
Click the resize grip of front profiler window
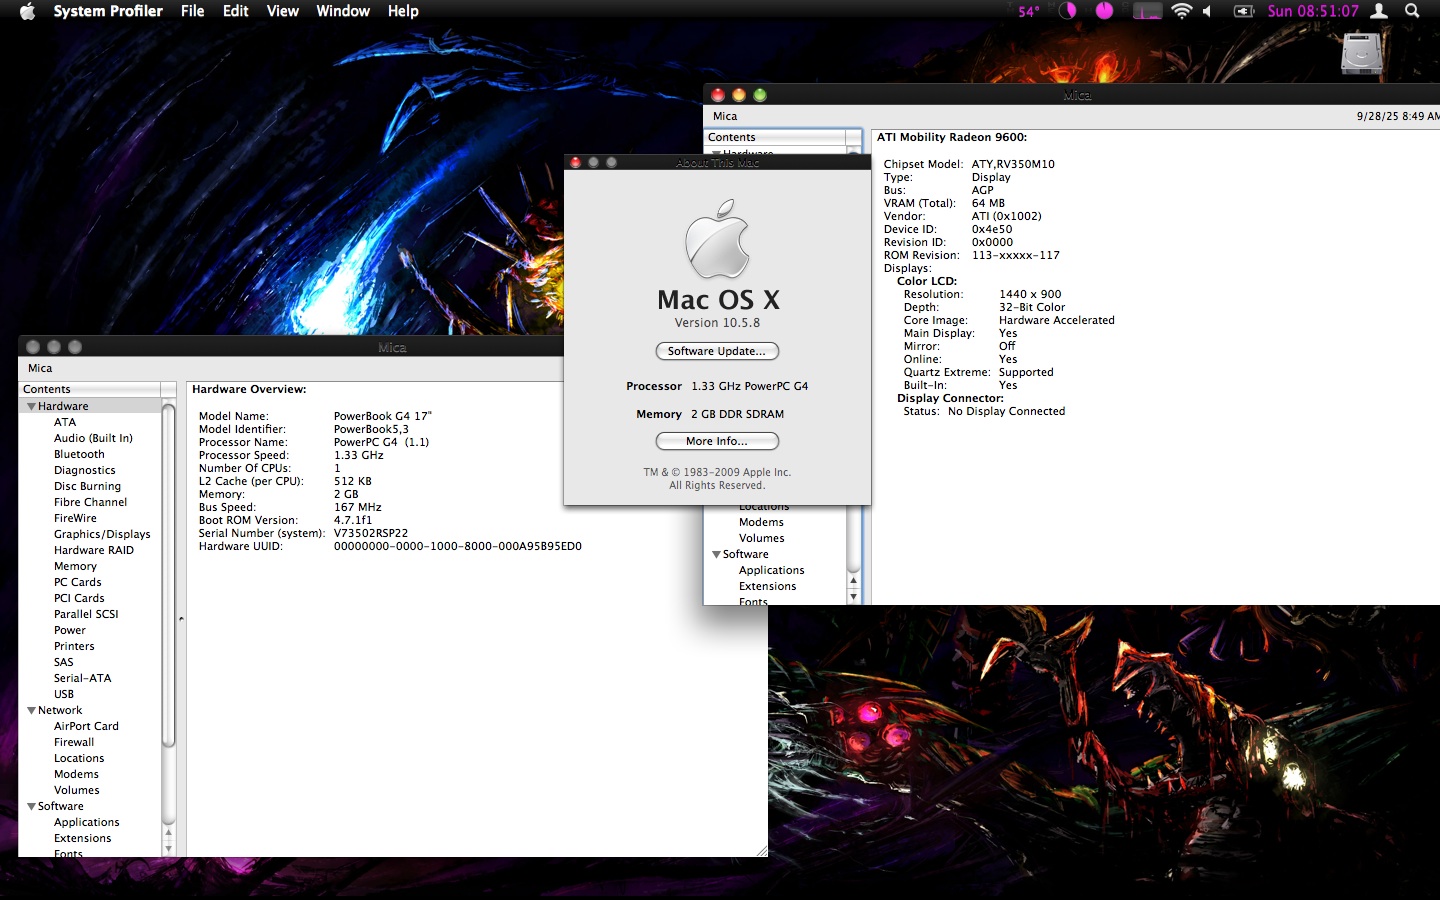[761, 850]
